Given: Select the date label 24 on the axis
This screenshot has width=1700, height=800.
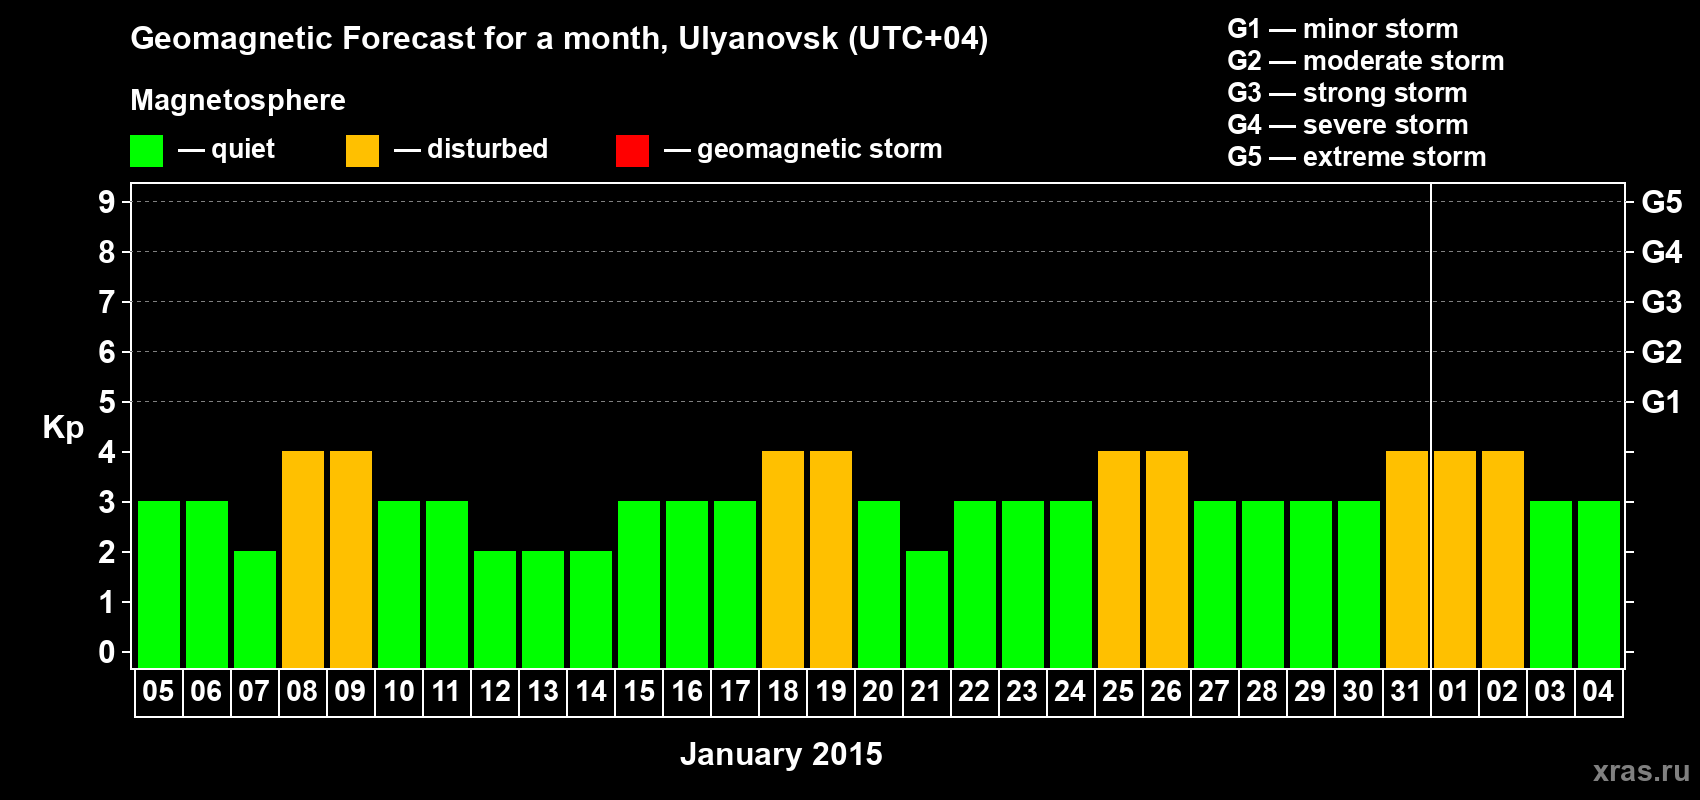Looking at the screenshot, I should click(x=1070, y=692).
